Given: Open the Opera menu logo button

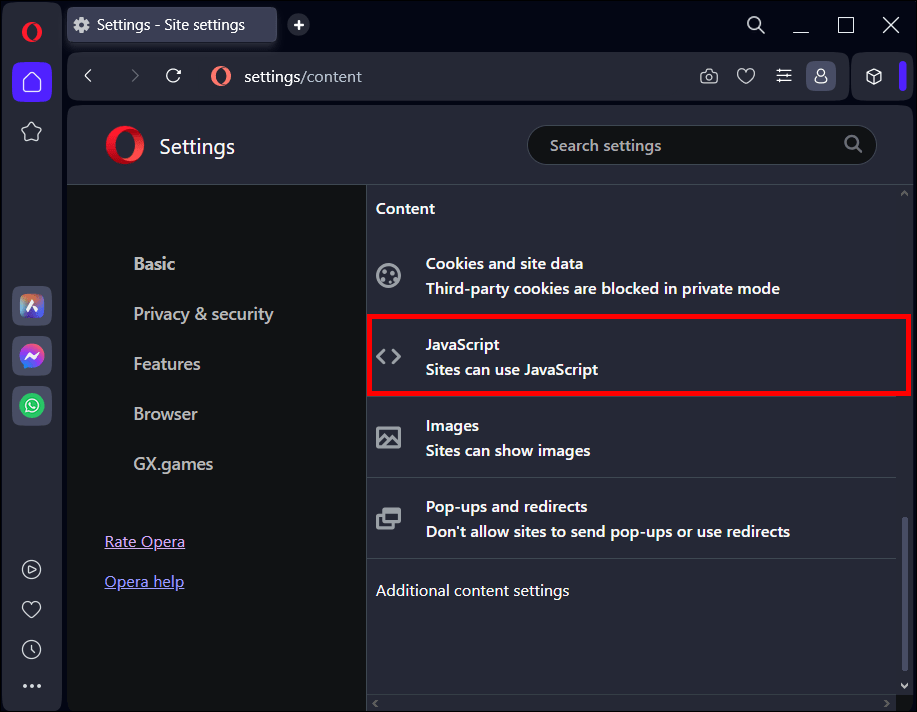Looking at the screenshot, I should pos(31,32).
